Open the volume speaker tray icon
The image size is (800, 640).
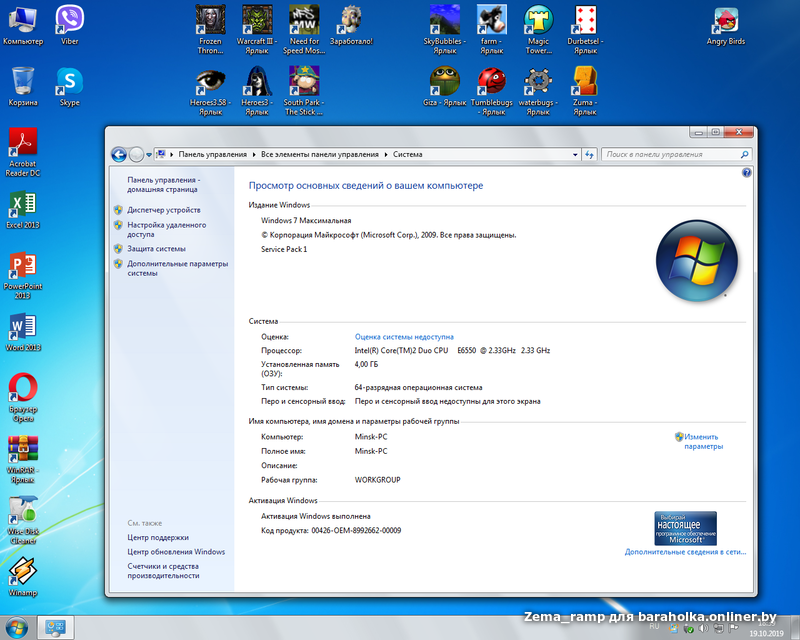click(x=704, y=629)
